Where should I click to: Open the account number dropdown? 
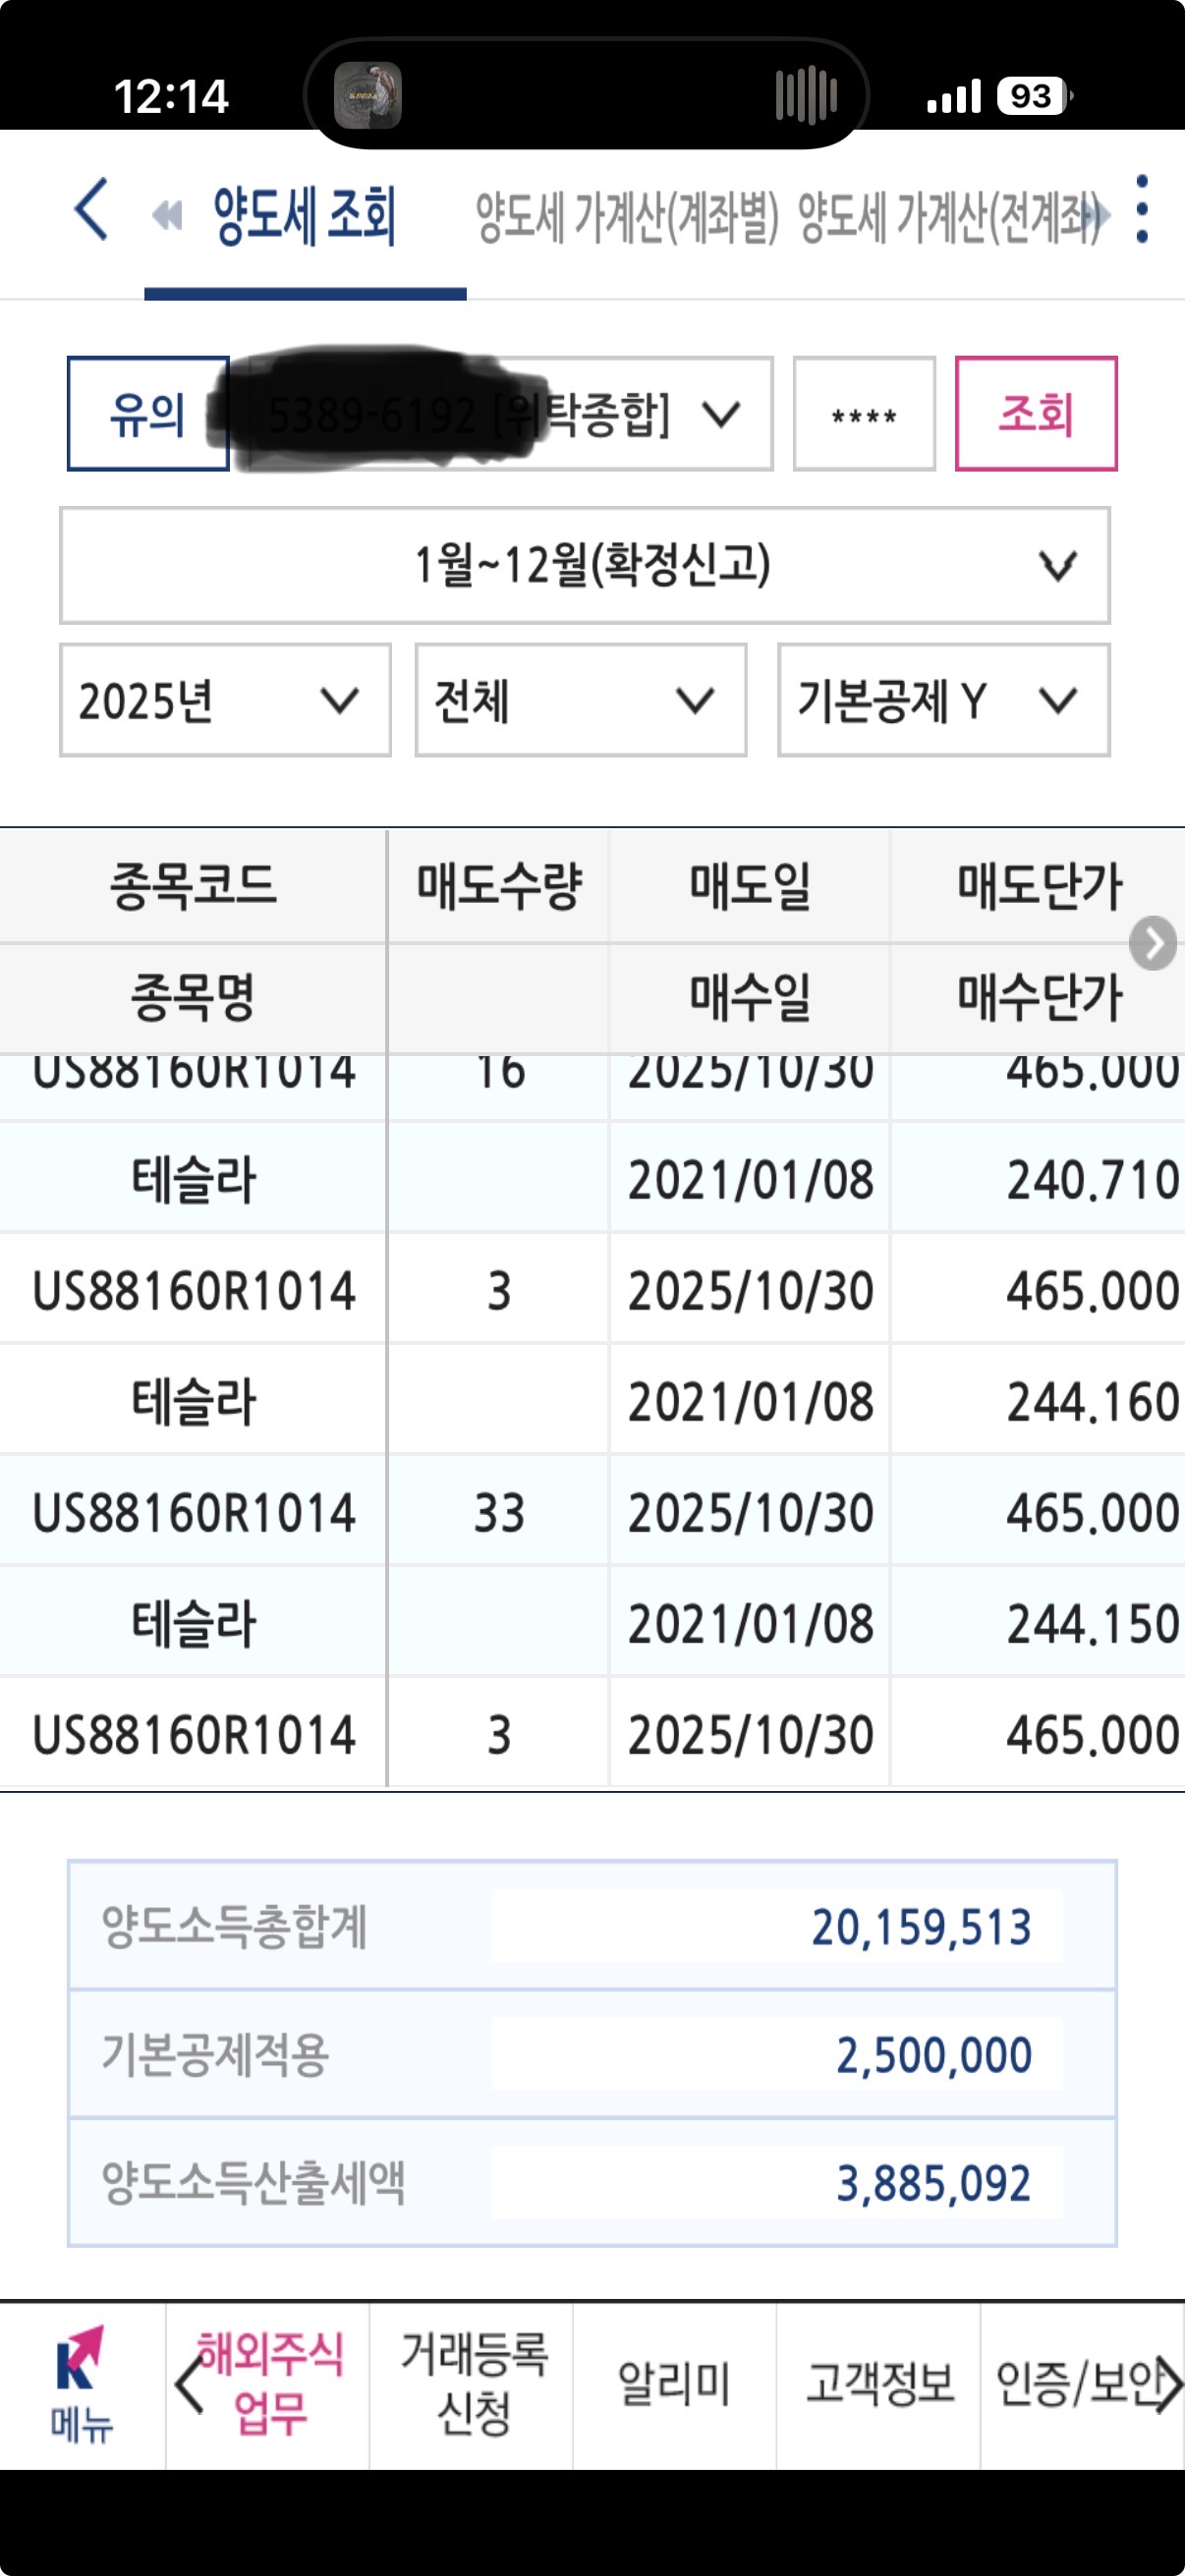[500, 414]
